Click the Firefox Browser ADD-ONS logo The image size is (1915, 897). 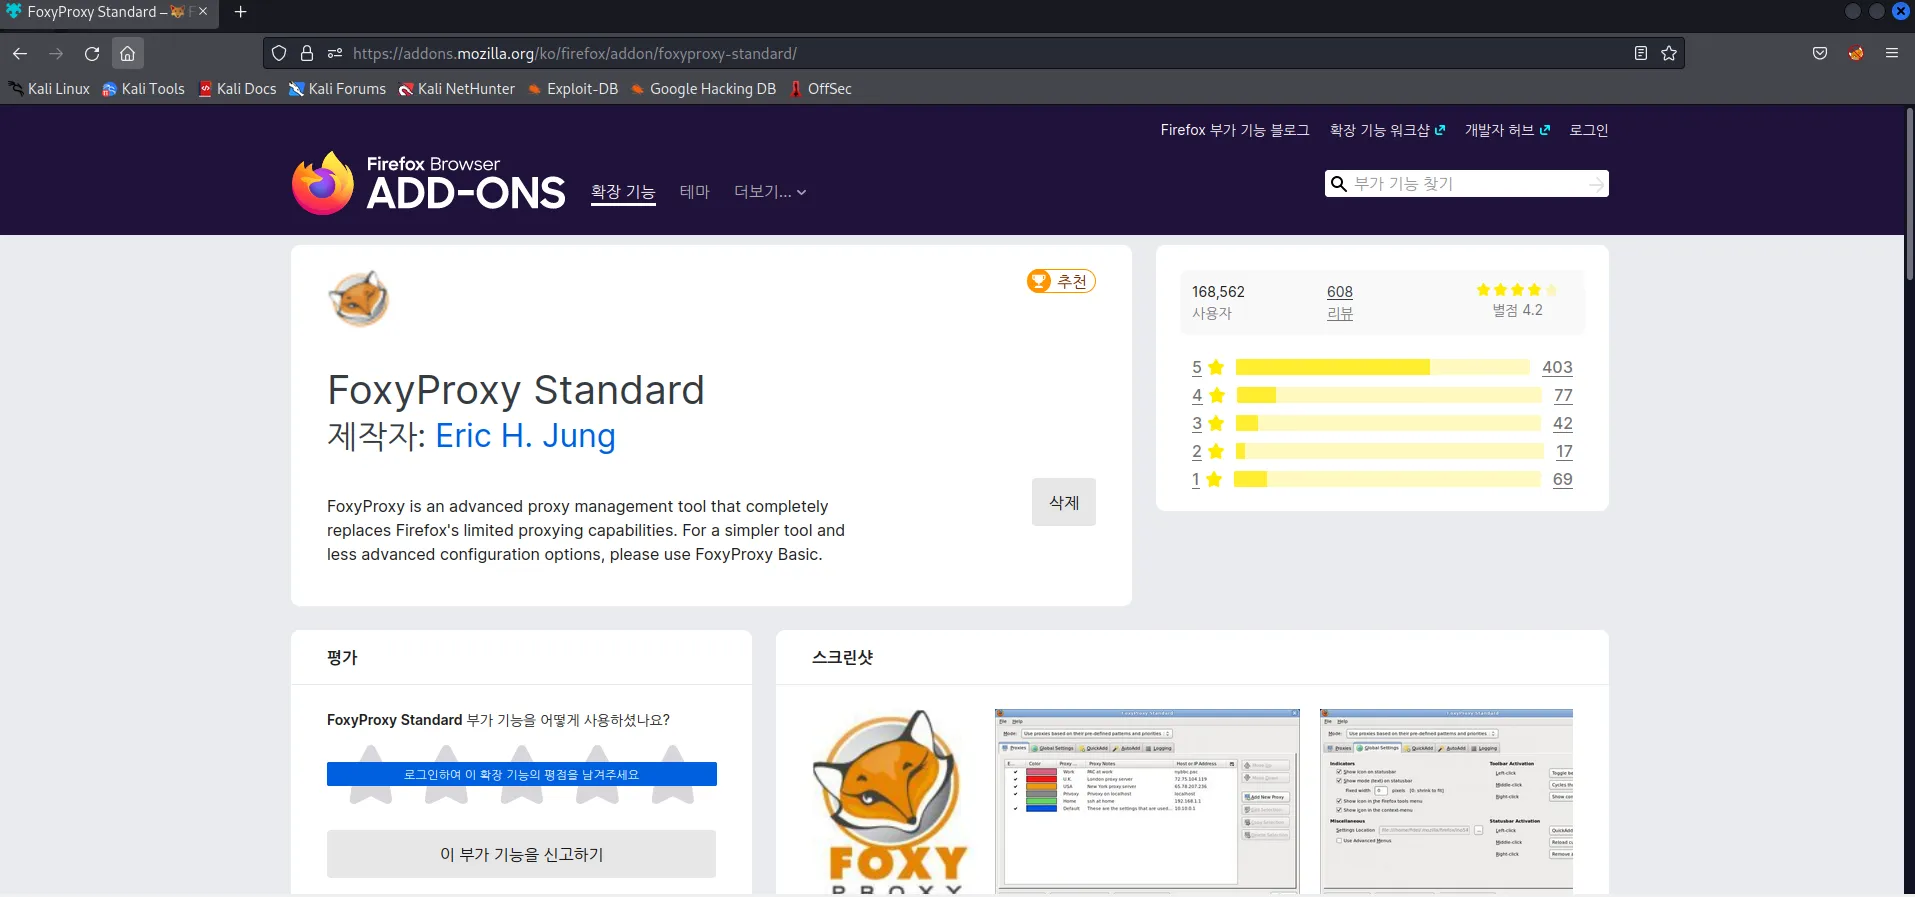pyautogui.click(x=428, y=183)
